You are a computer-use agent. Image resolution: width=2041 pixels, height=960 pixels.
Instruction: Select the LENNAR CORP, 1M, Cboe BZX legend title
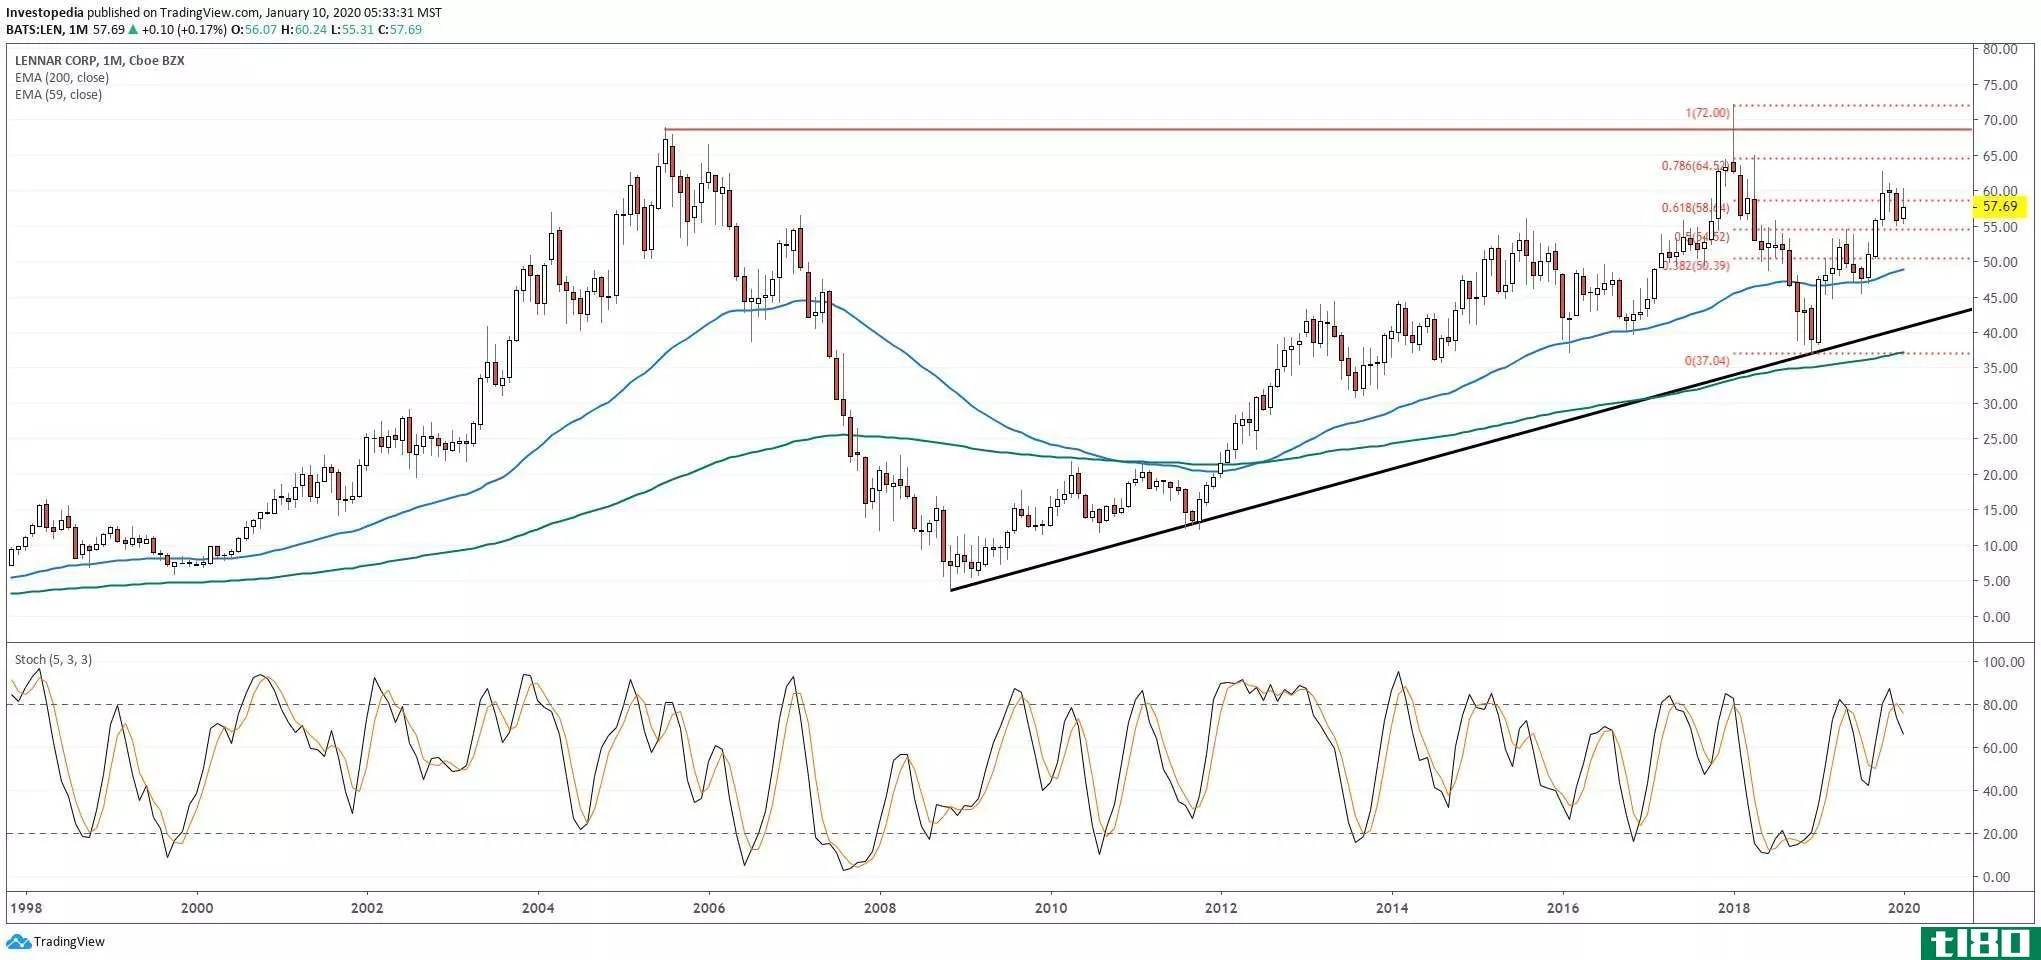point(100,60)
